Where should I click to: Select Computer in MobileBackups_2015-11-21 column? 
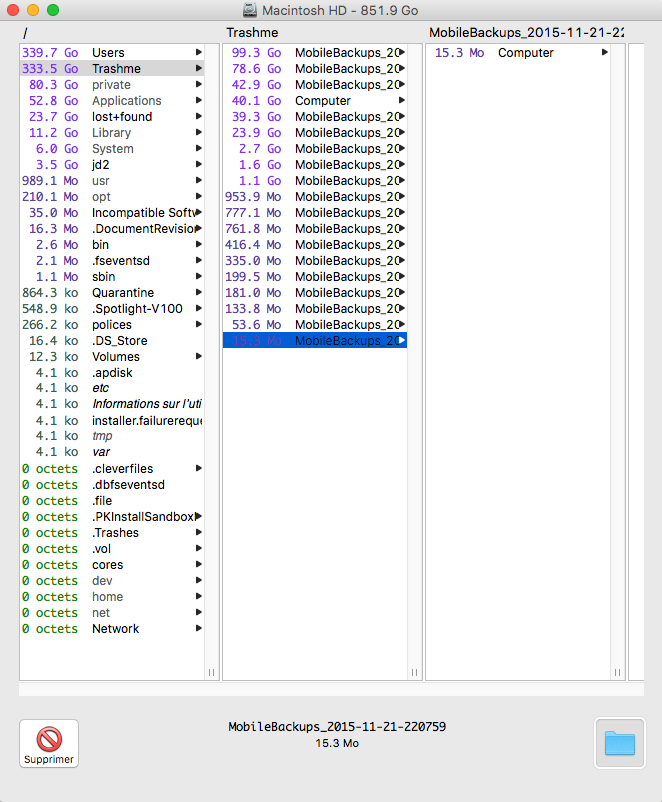(x=518, y=52)
